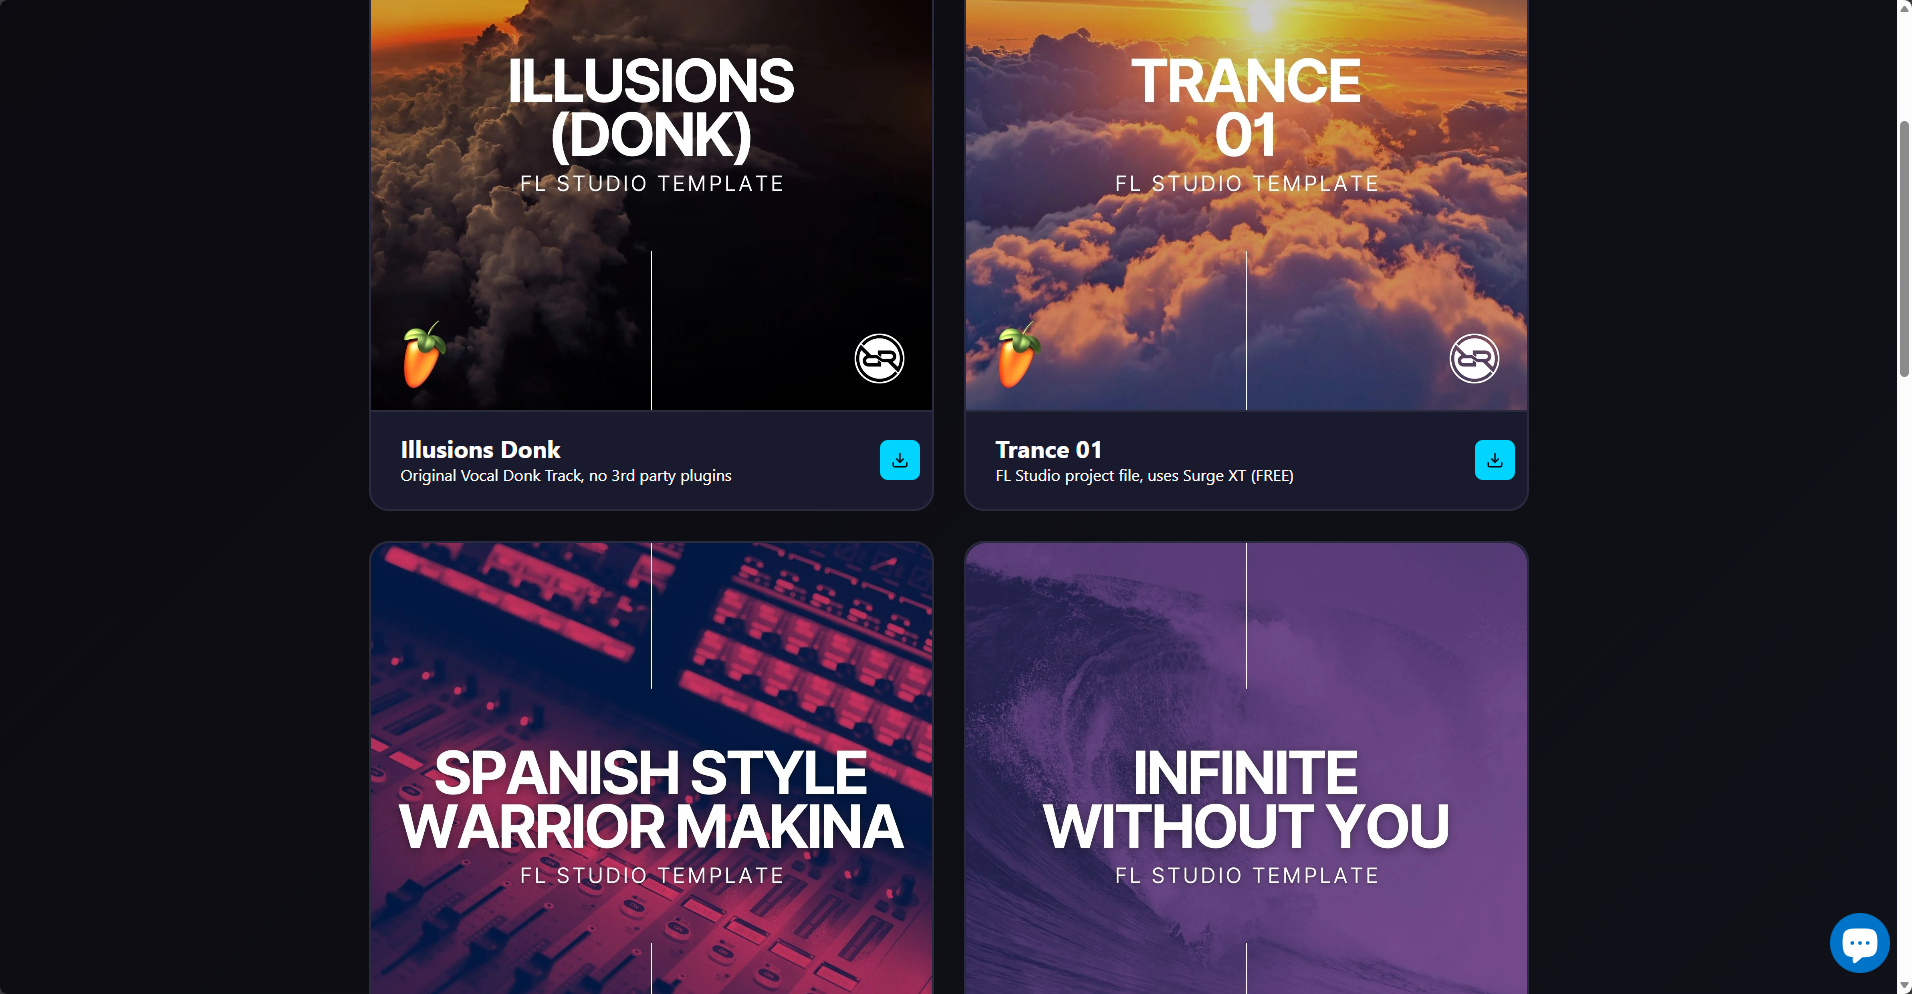Open the Infinite Without You cover
This screenshot has height=994, width=1912.
click(x=1246, y=768)
